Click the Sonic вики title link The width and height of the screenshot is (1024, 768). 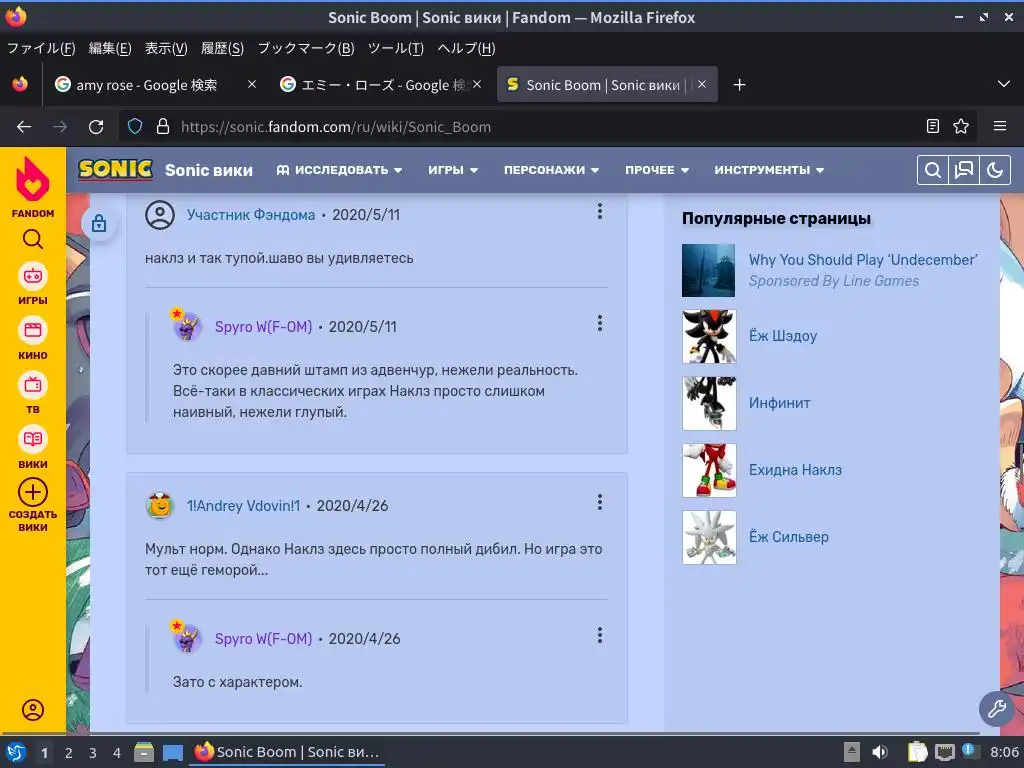click(x=208, y=170)
